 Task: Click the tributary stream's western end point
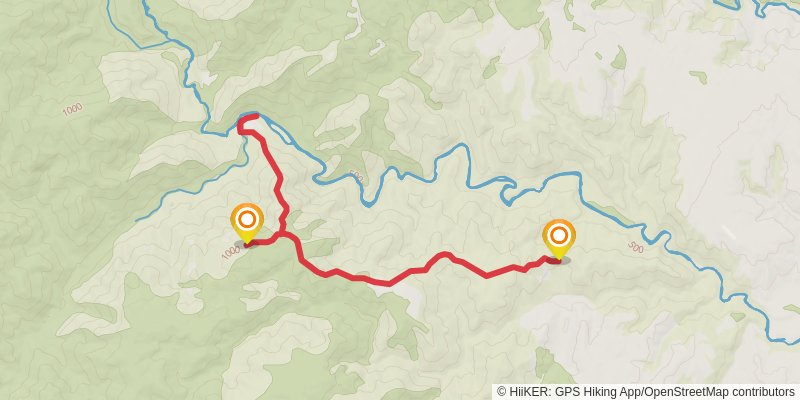coord(139,220)
